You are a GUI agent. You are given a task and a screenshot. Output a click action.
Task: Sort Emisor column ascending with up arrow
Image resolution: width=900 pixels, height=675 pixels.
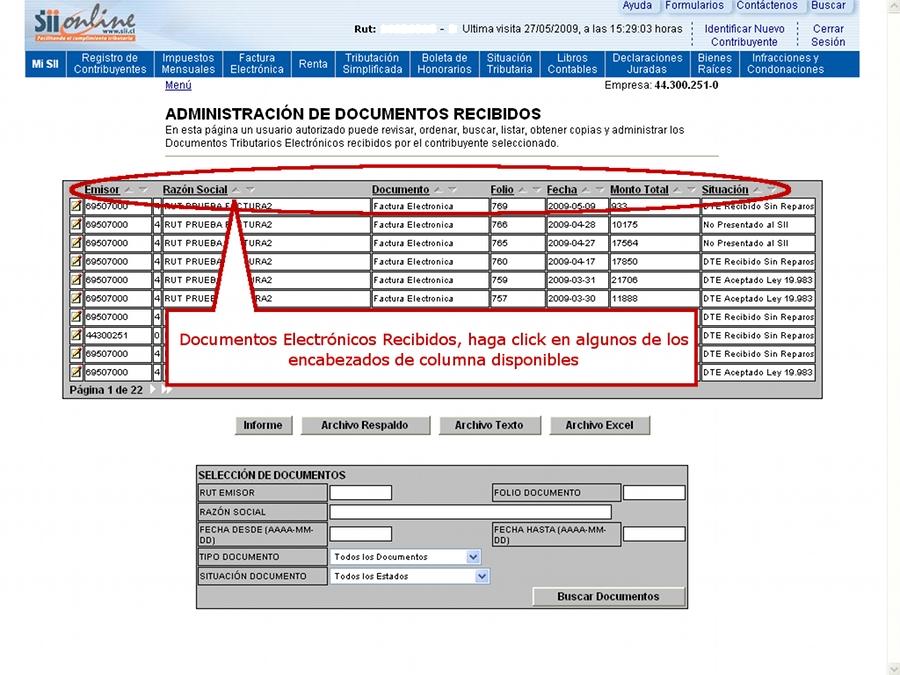128,190
